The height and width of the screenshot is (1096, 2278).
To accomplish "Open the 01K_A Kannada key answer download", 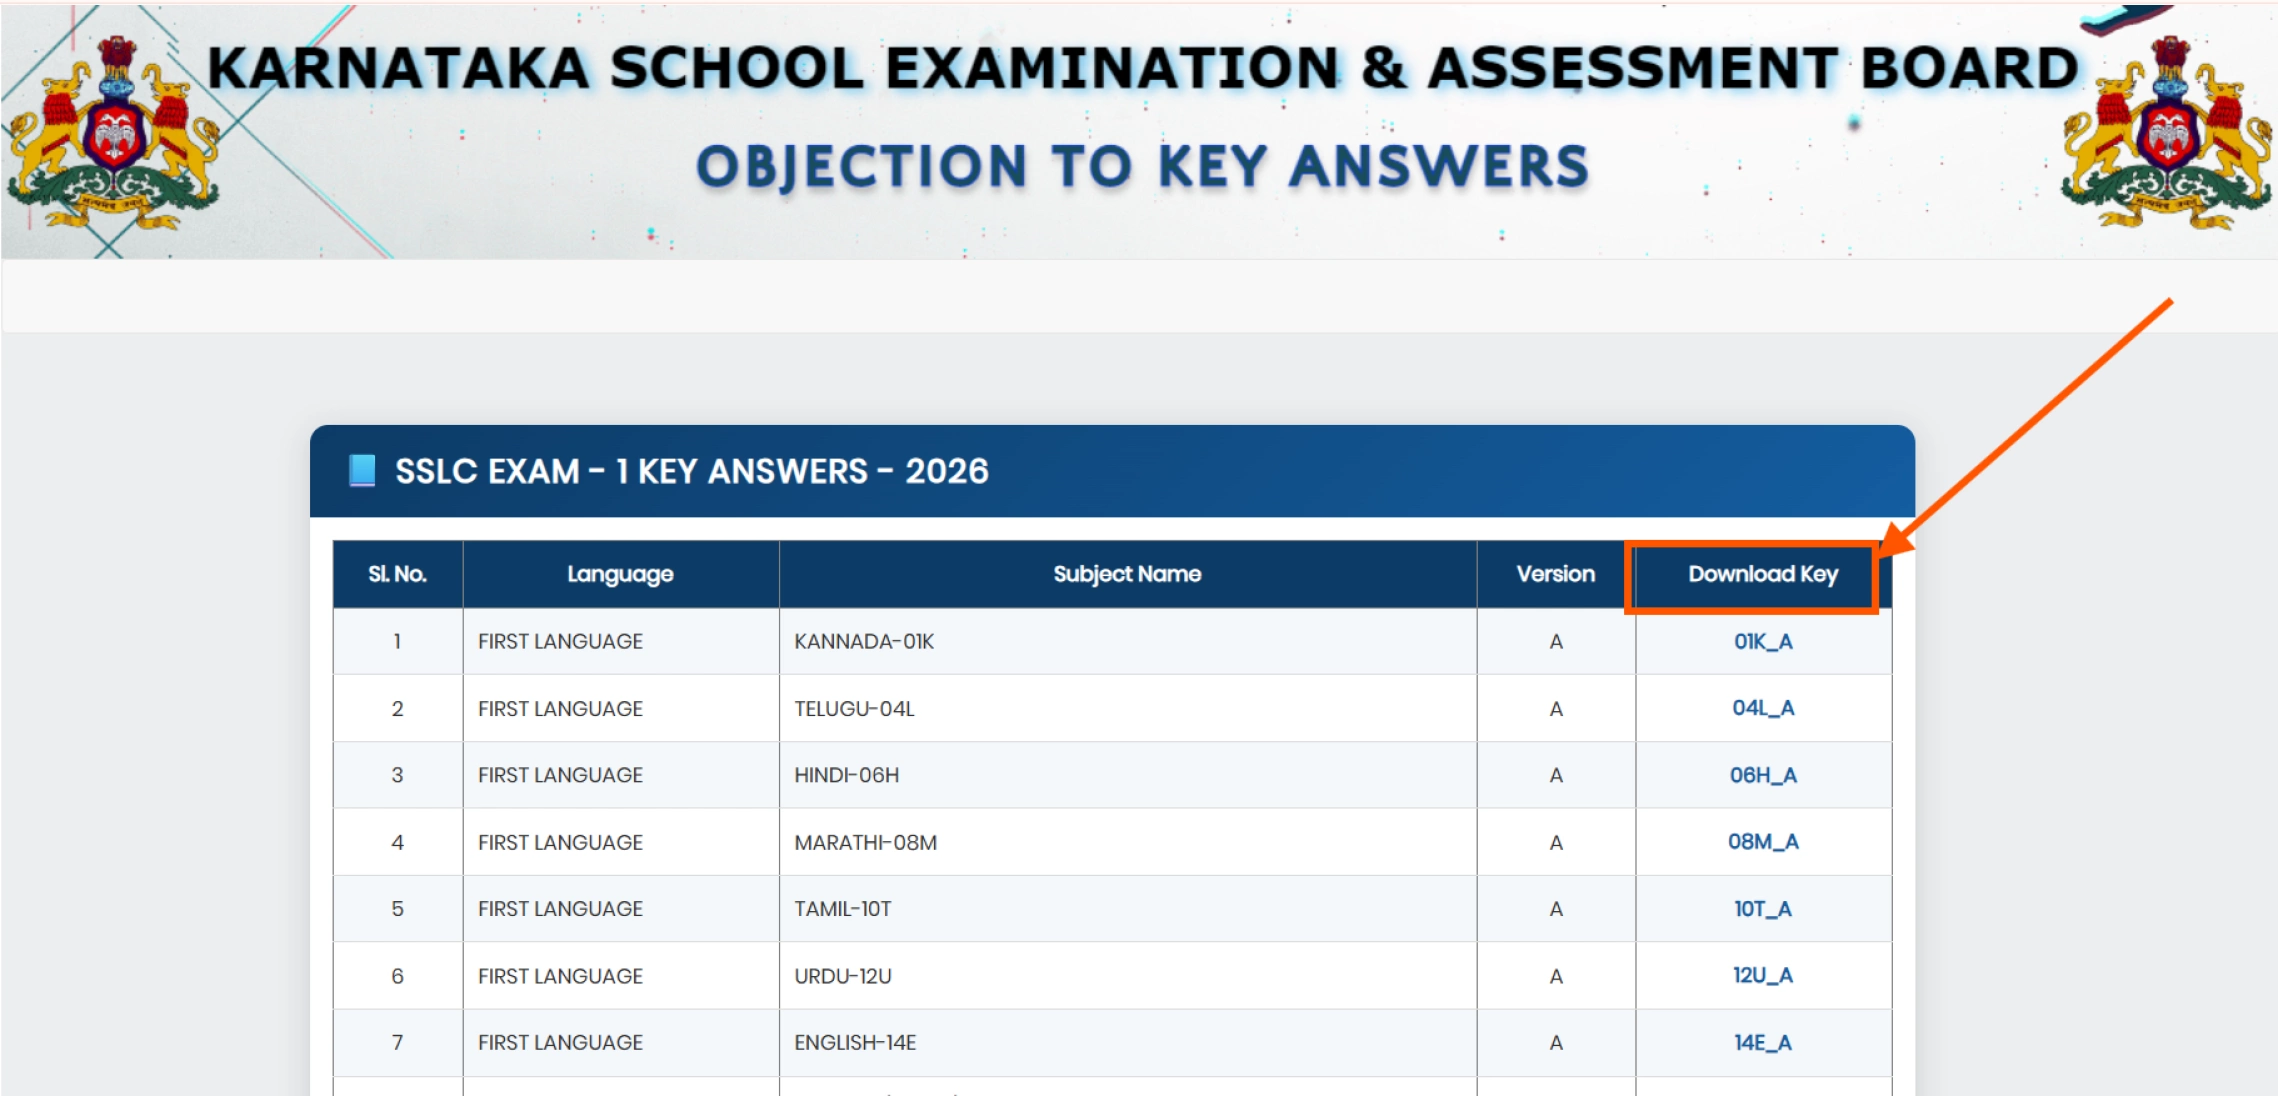I will tap(1763, 641).
